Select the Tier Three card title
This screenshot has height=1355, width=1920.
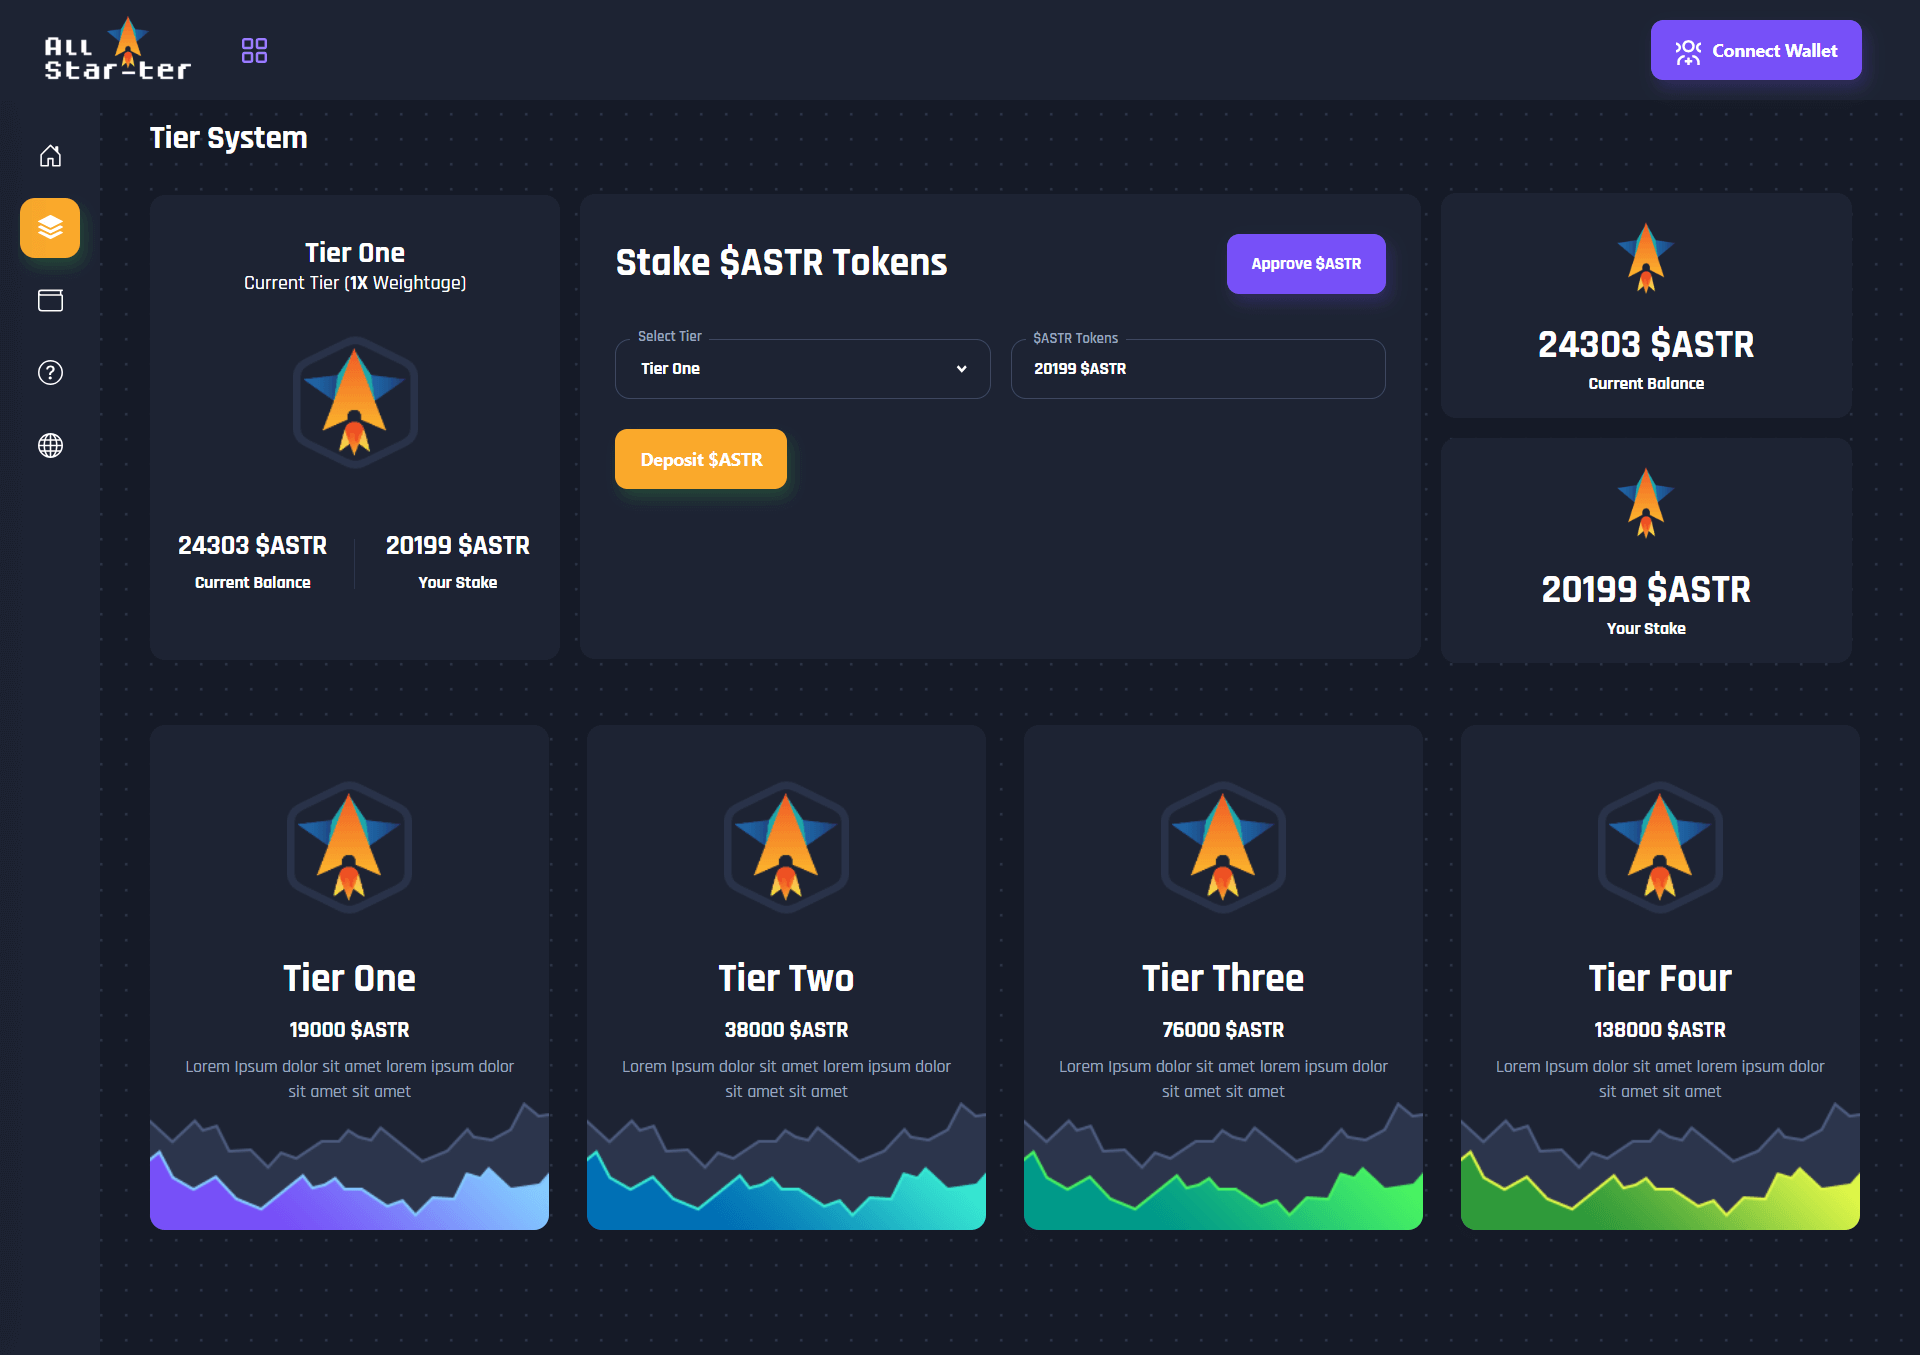click(x=1222, y=978)
